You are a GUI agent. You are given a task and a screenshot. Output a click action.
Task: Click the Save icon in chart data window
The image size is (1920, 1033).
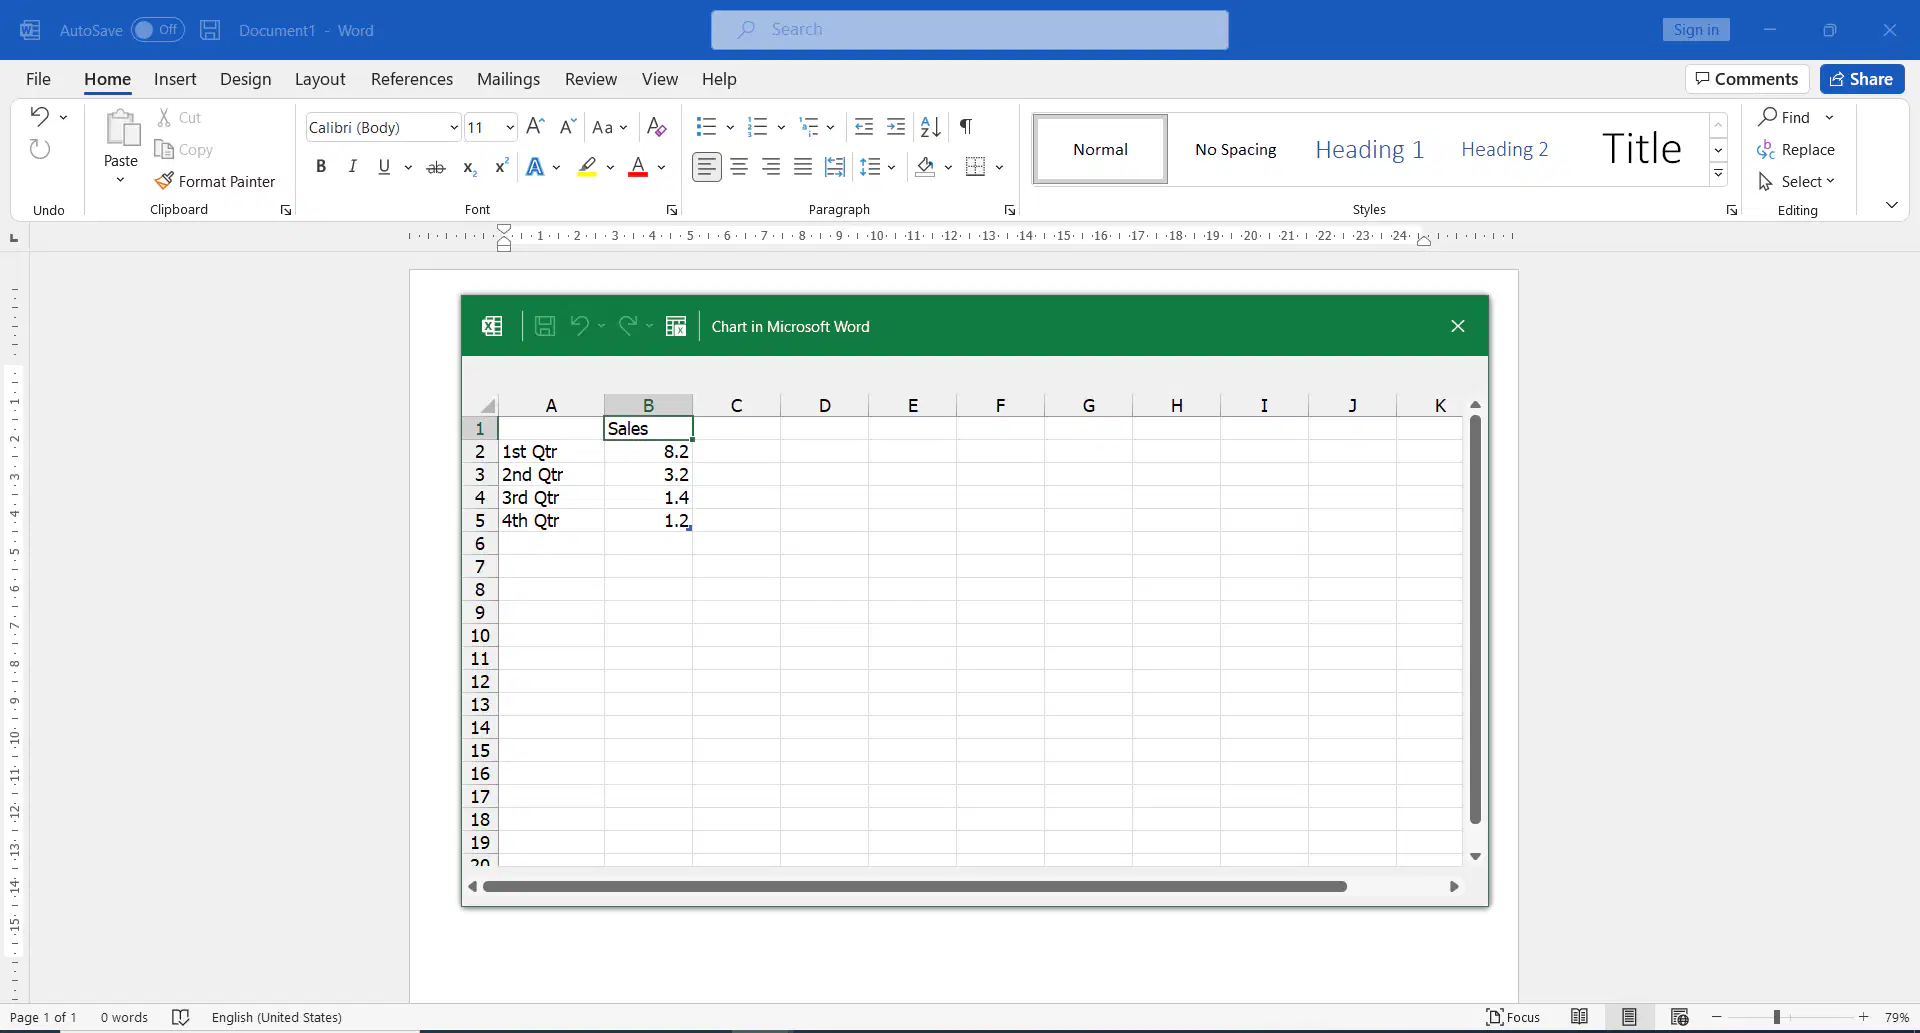[x=545, y=326]
